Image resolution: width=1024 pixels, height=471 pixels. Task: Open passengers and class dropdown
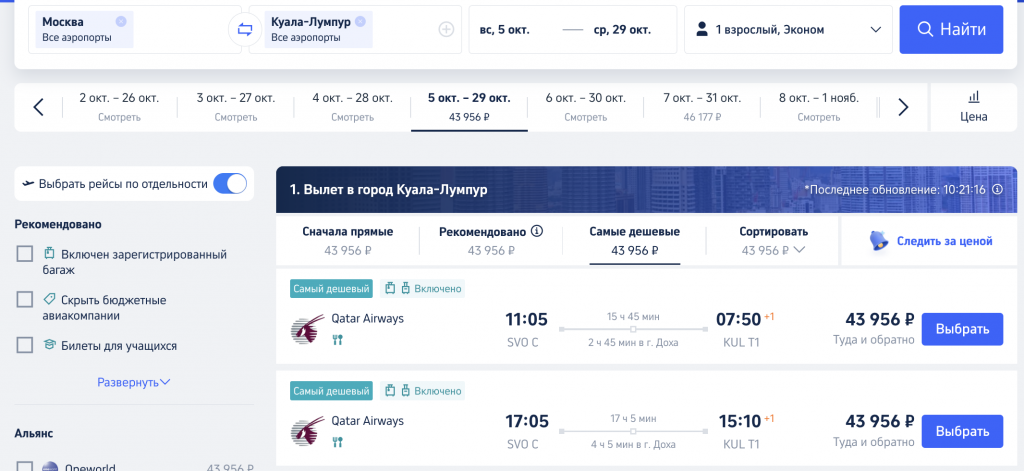pos(788,29)
